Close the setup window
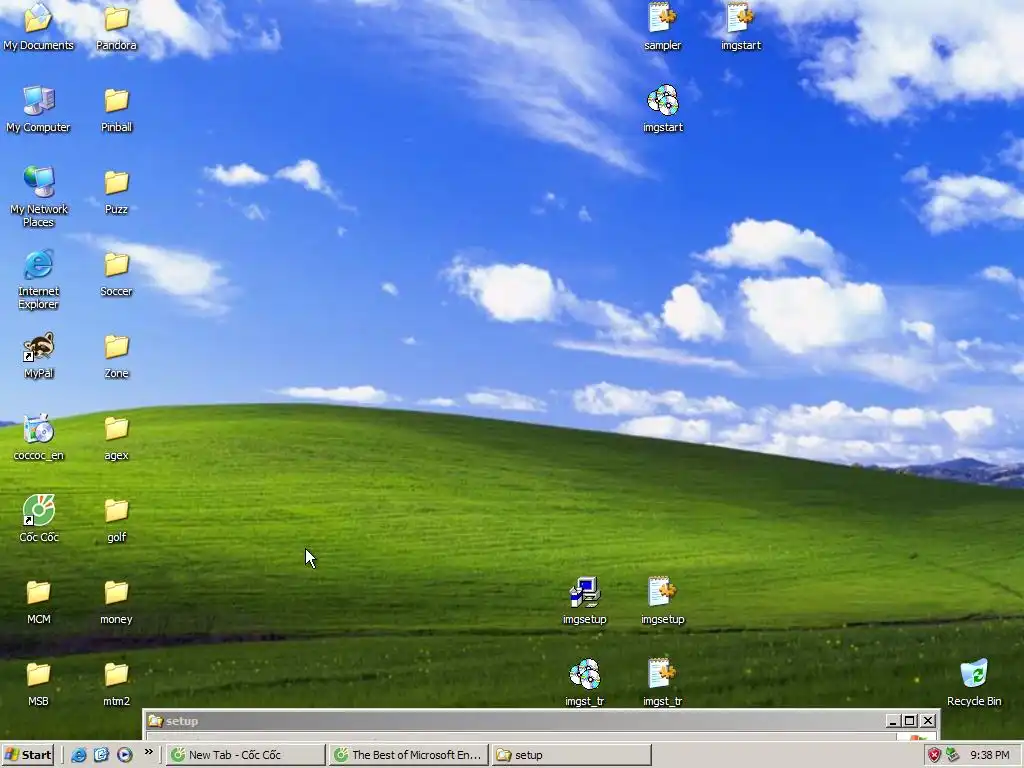Viewport: 1024px width, 768px height. tap(928, 720)
